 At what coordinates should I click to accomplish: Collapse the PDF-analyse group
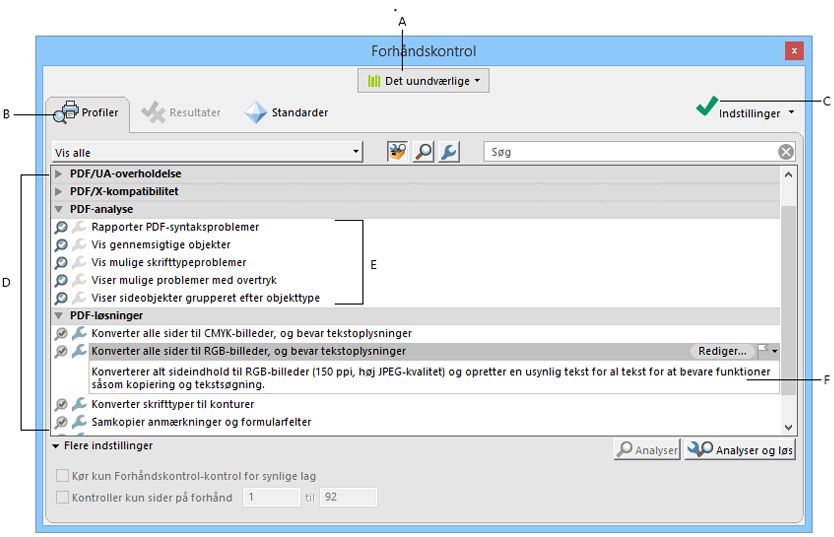[x=59, y=209]
